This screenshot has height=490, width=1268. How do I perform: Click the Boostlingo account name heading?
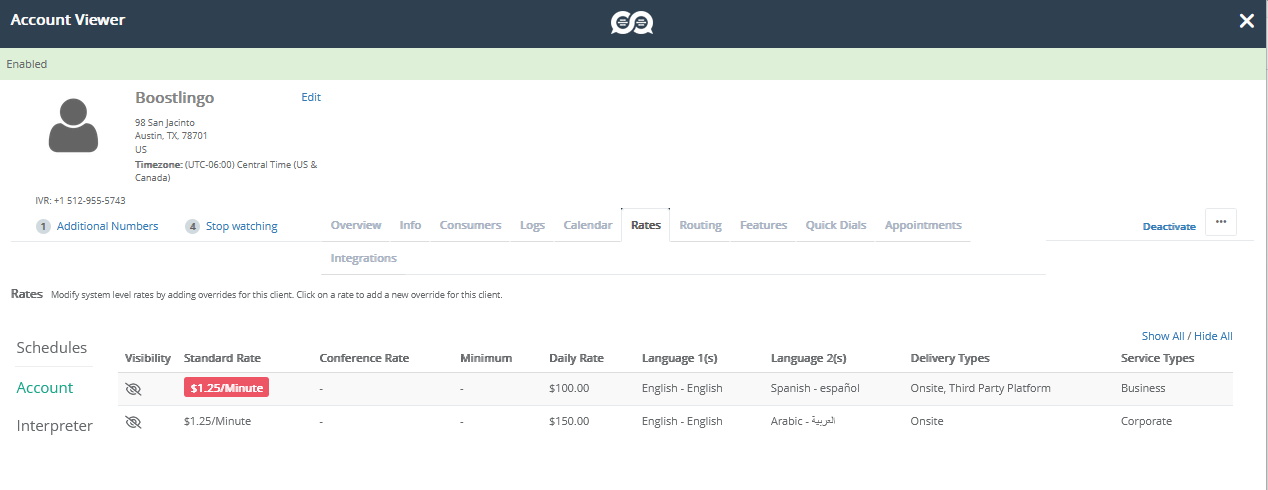coord(174,98)
